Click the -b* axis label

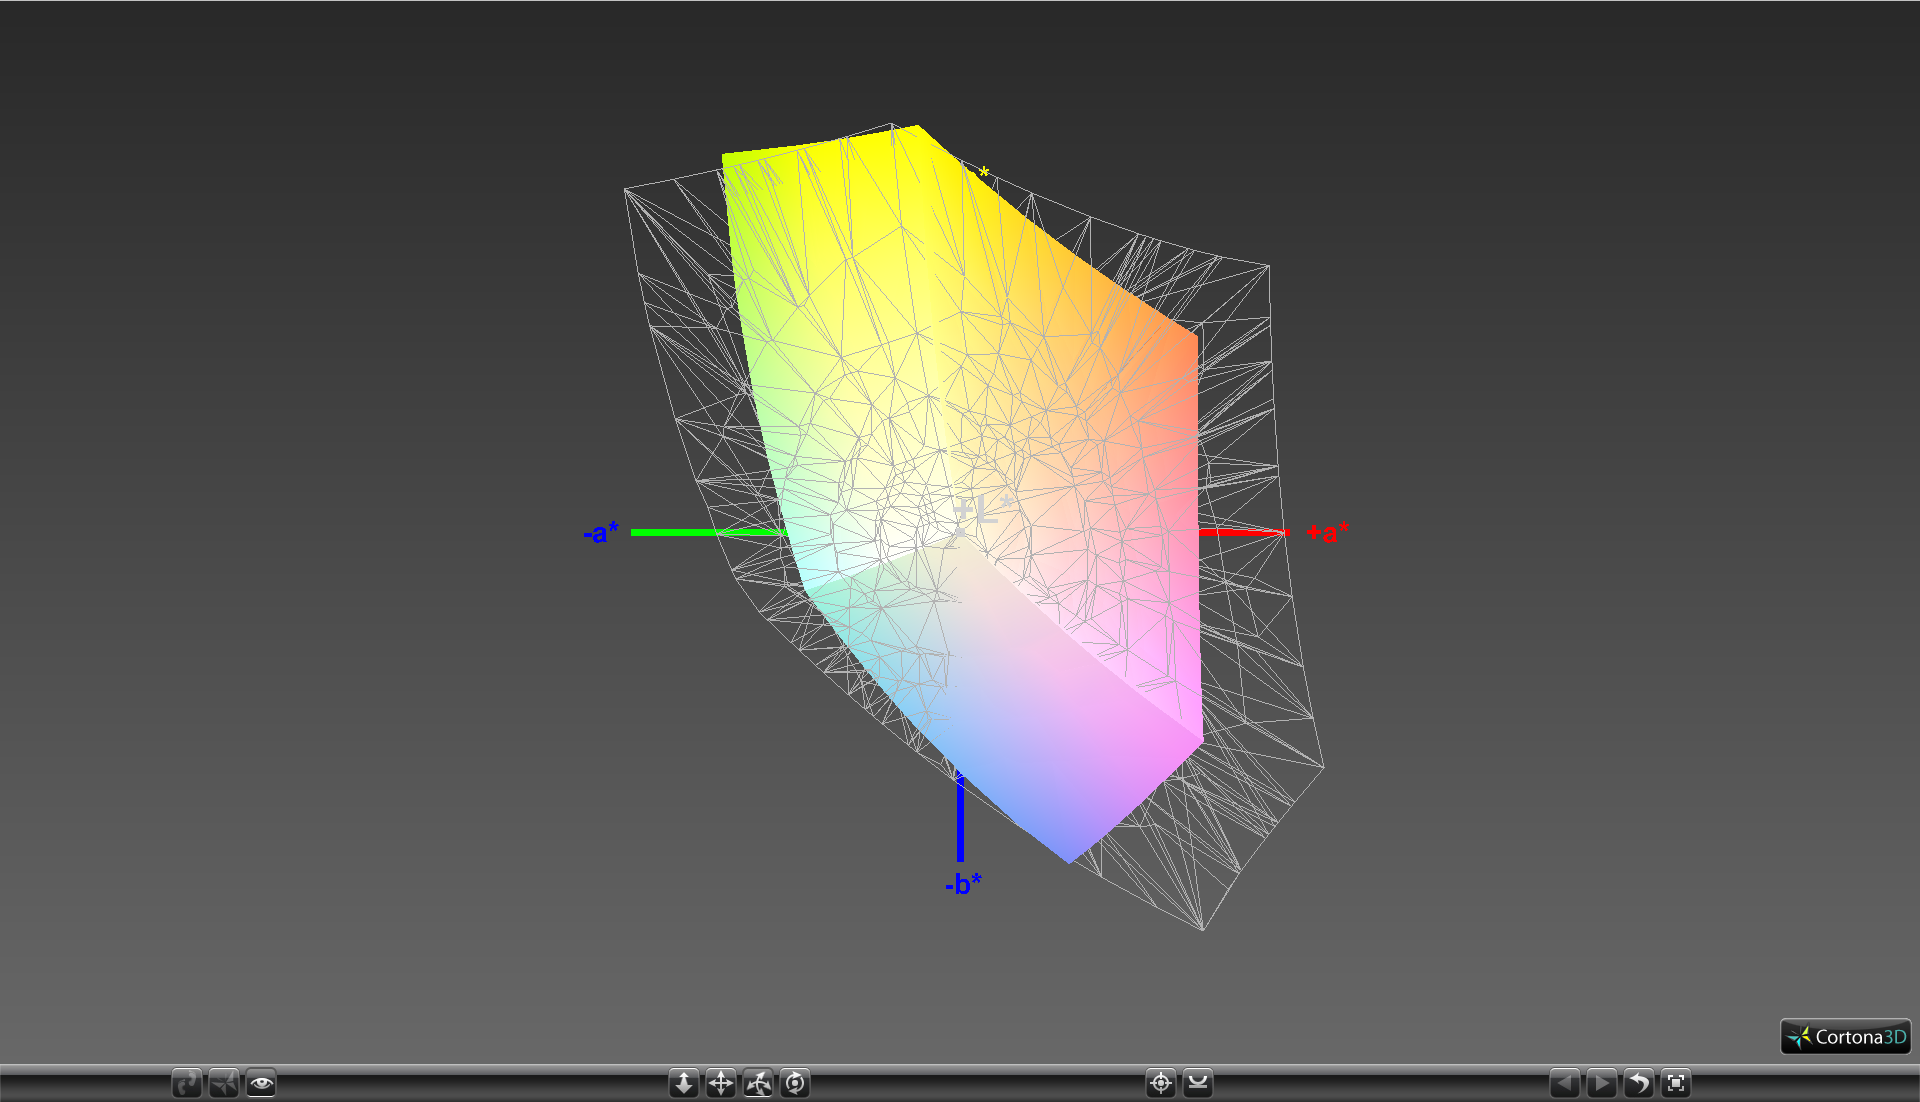point(963,884)
